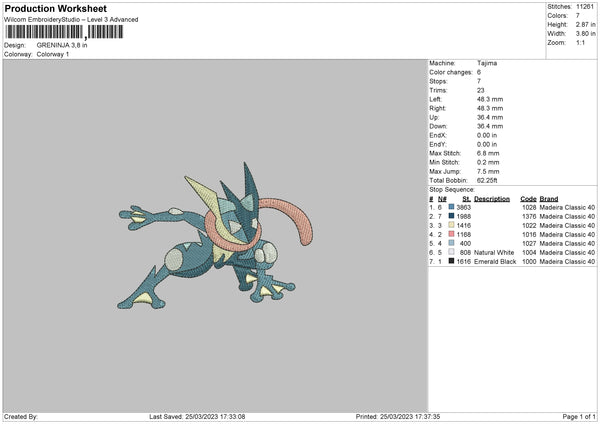600x424 pixels.
Task: Click the Max Stitch value 6.8 mm
Action: (488, 153)
